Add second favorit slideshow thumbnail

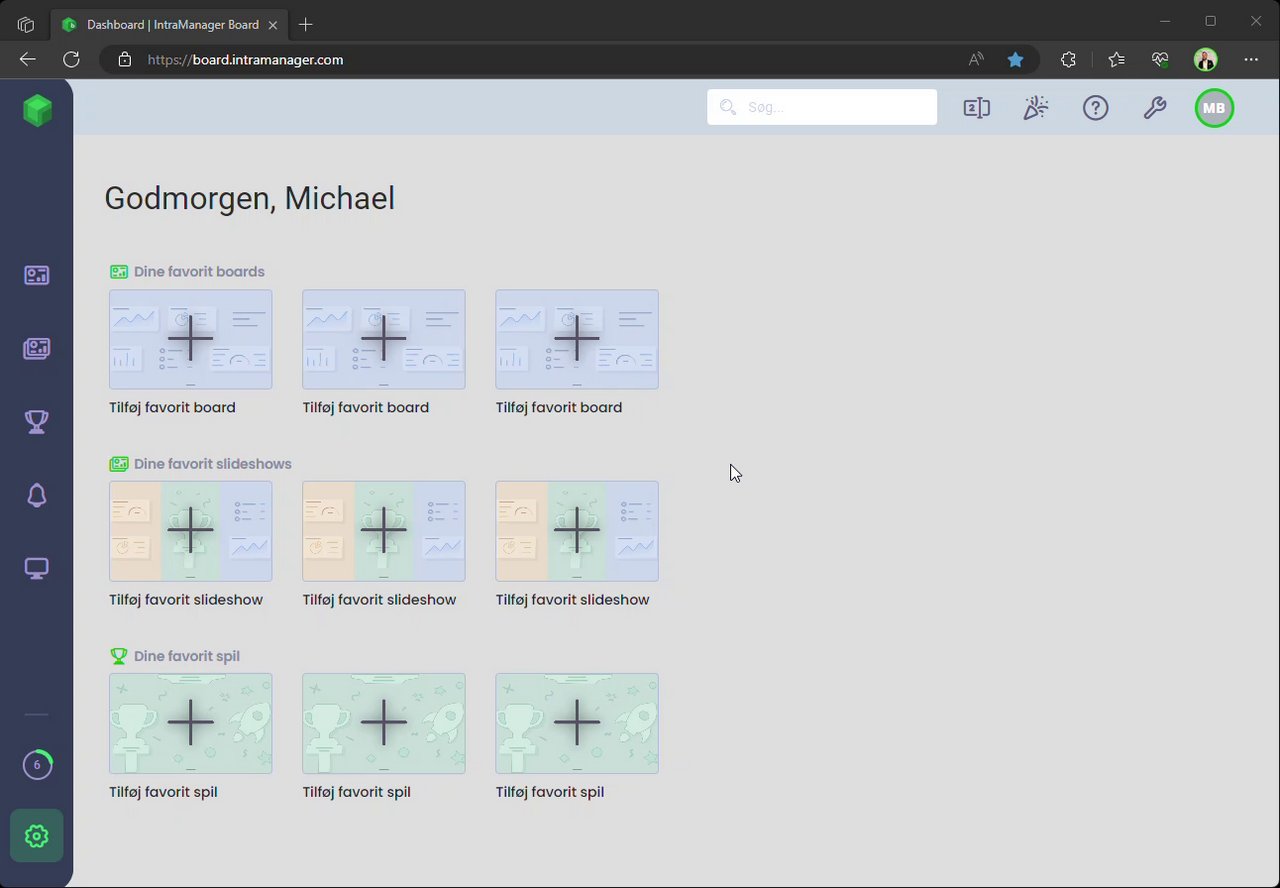click(x=384, y=531)
